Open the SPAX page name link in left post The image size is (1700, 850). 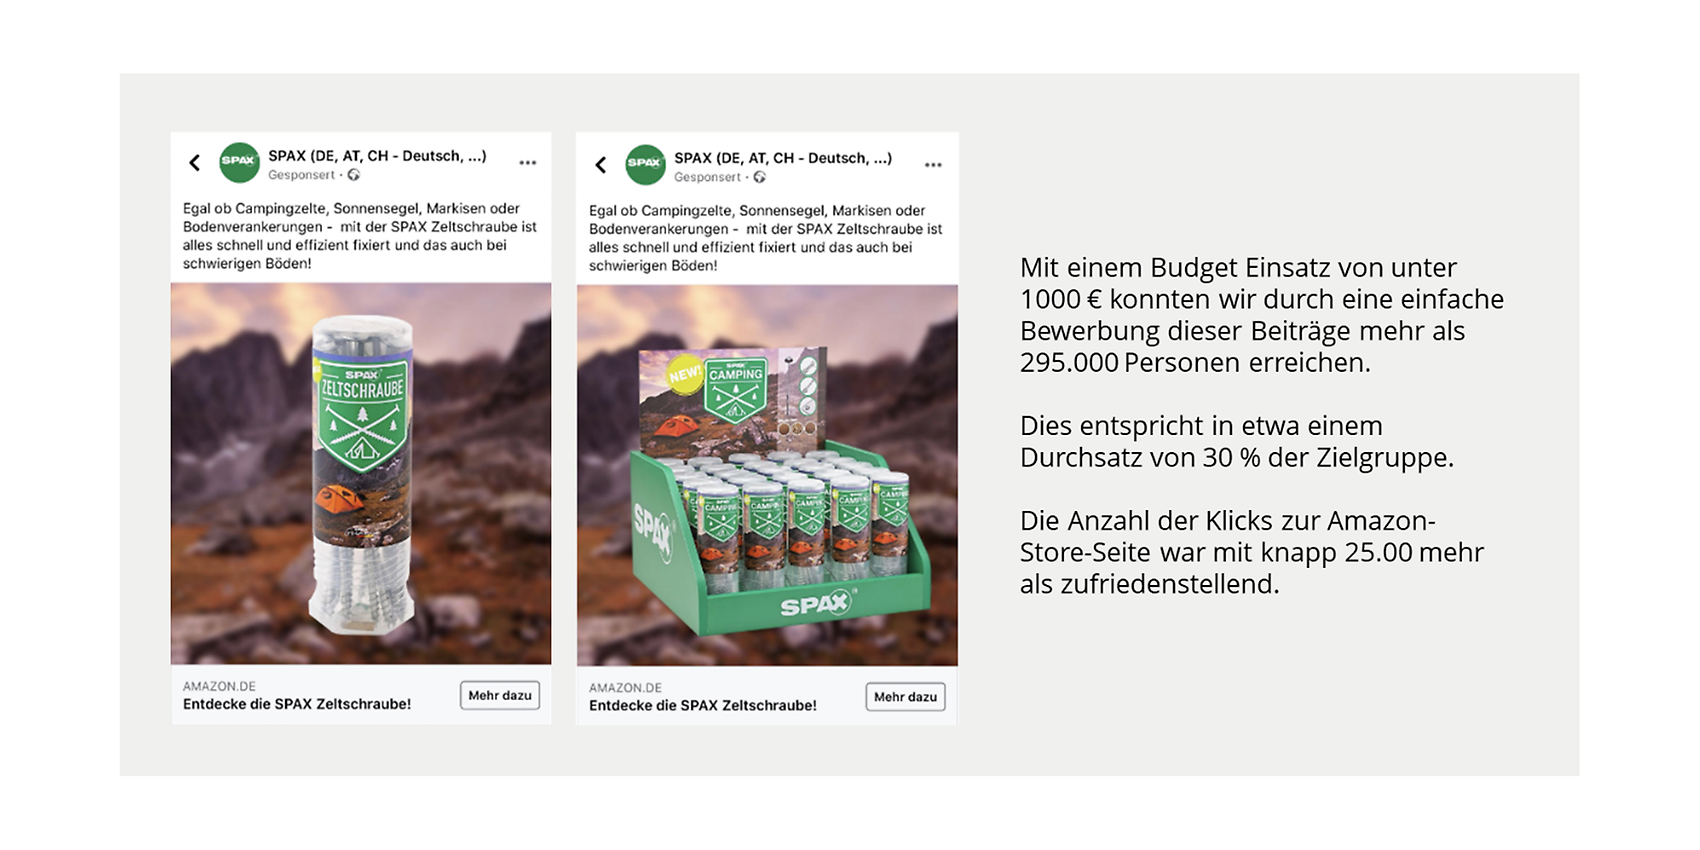tap(377, 155)
